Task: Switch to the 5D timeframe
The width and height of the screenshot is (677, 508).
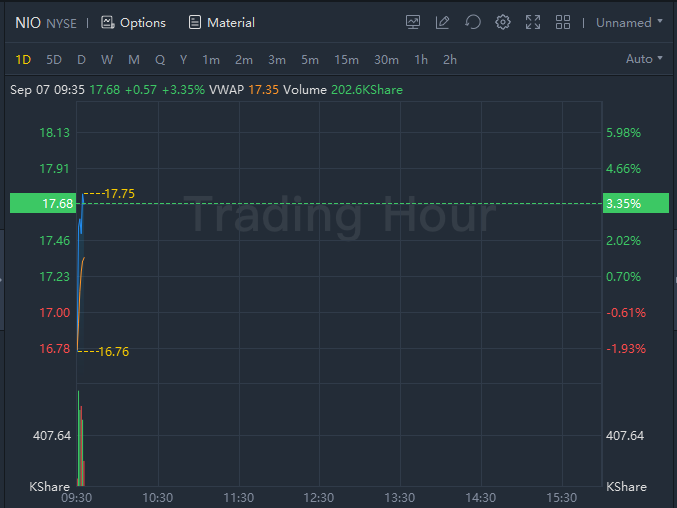Action: (54, 59)
